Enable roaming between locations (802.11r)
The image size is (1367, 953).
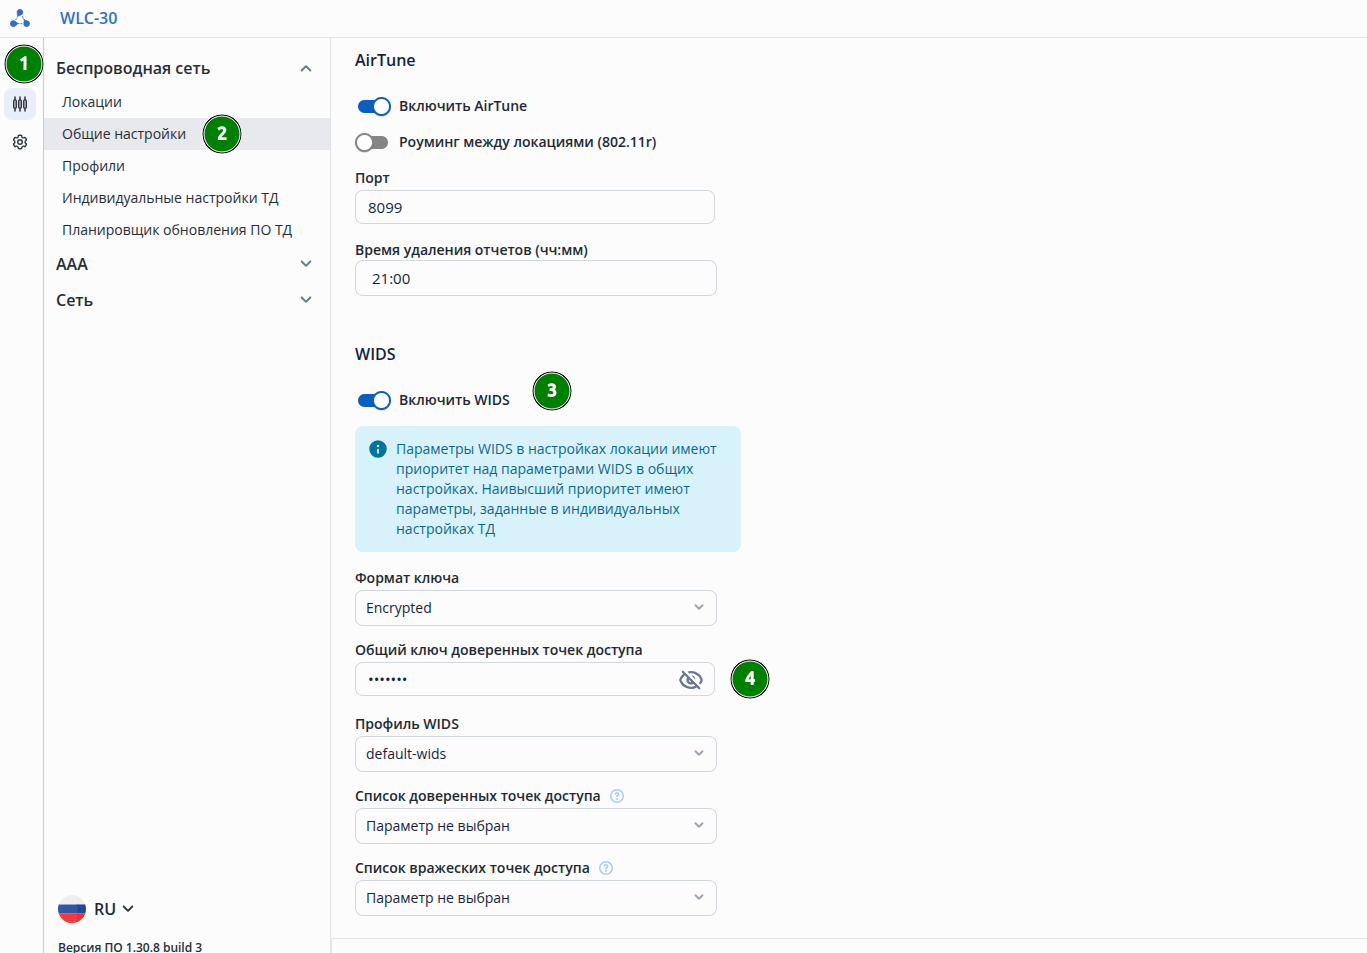point(372,143)
